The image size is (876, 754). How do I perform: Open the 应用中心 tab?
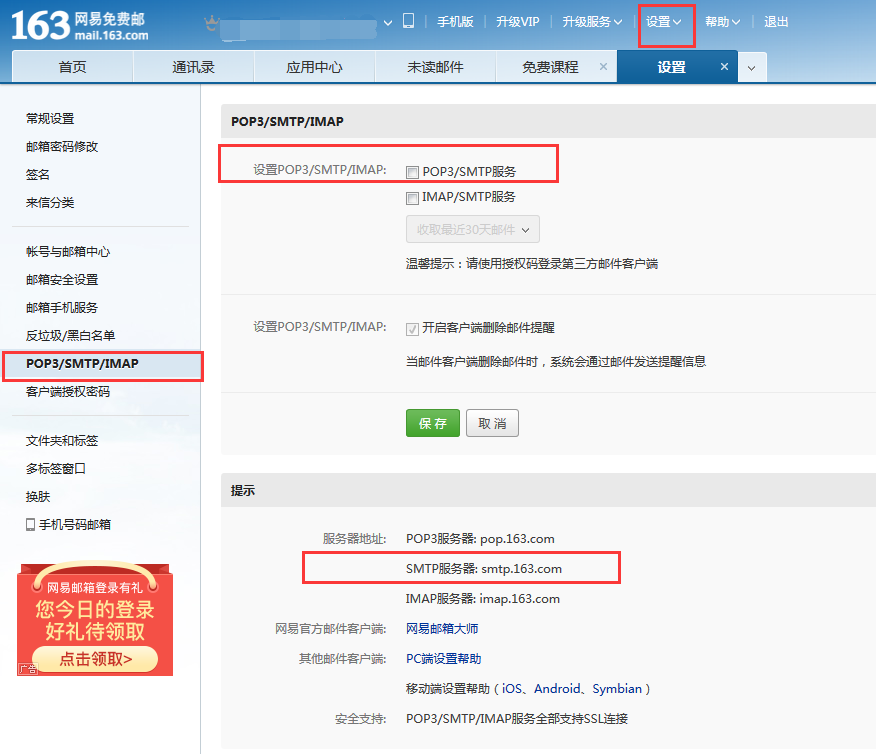315,67
